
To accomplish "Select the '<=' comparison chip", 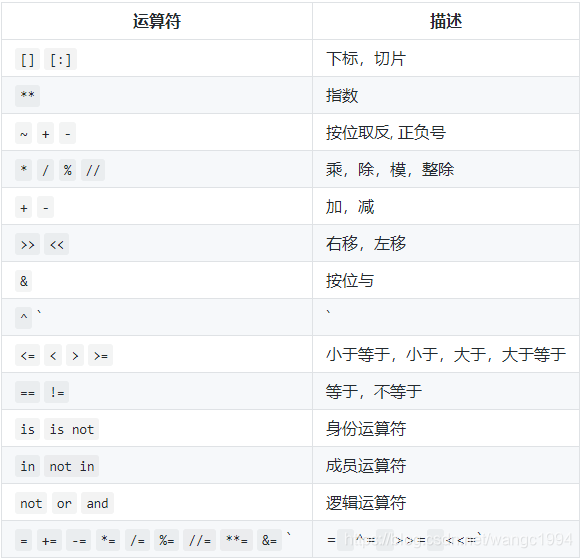I will (27, 355).
